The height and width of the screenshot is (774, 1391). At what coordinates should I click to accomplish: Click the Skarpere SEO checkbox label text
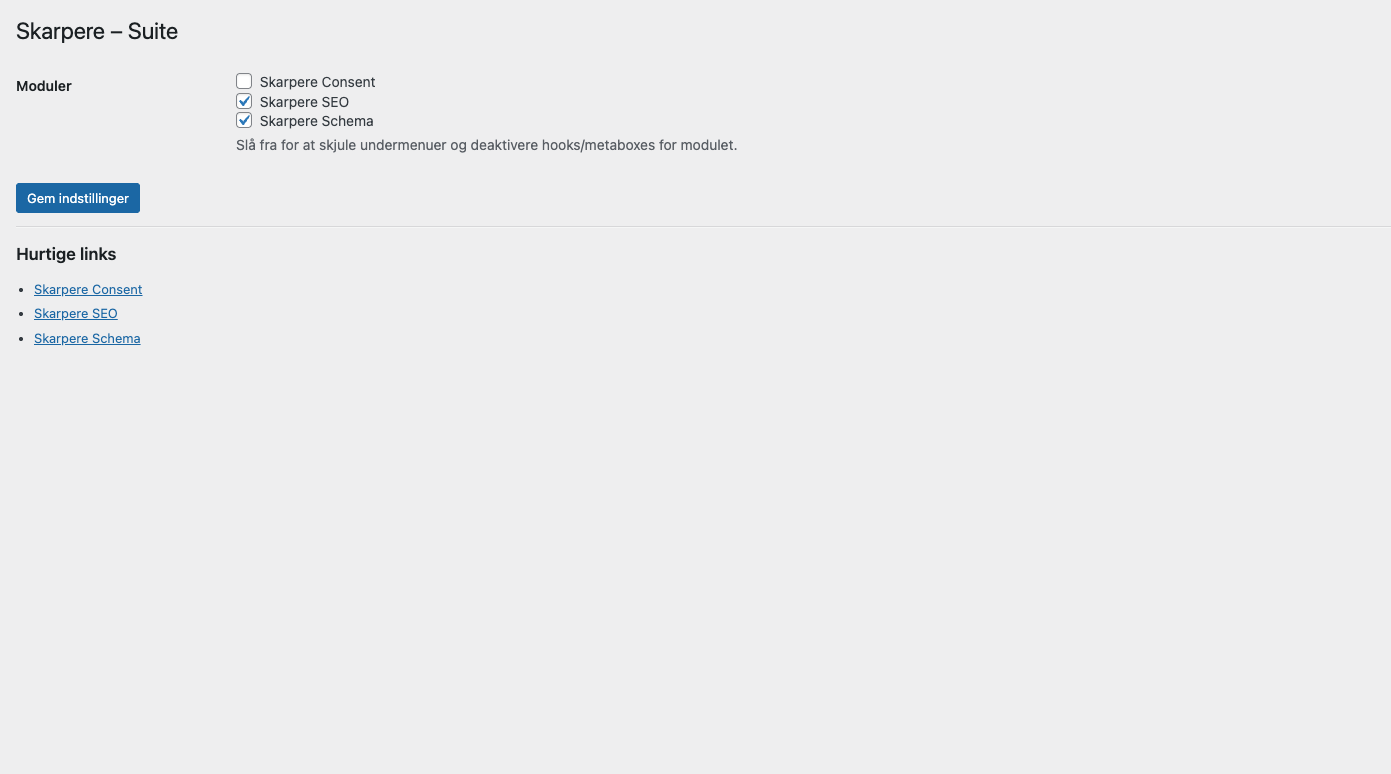click(x=304, y=102)
